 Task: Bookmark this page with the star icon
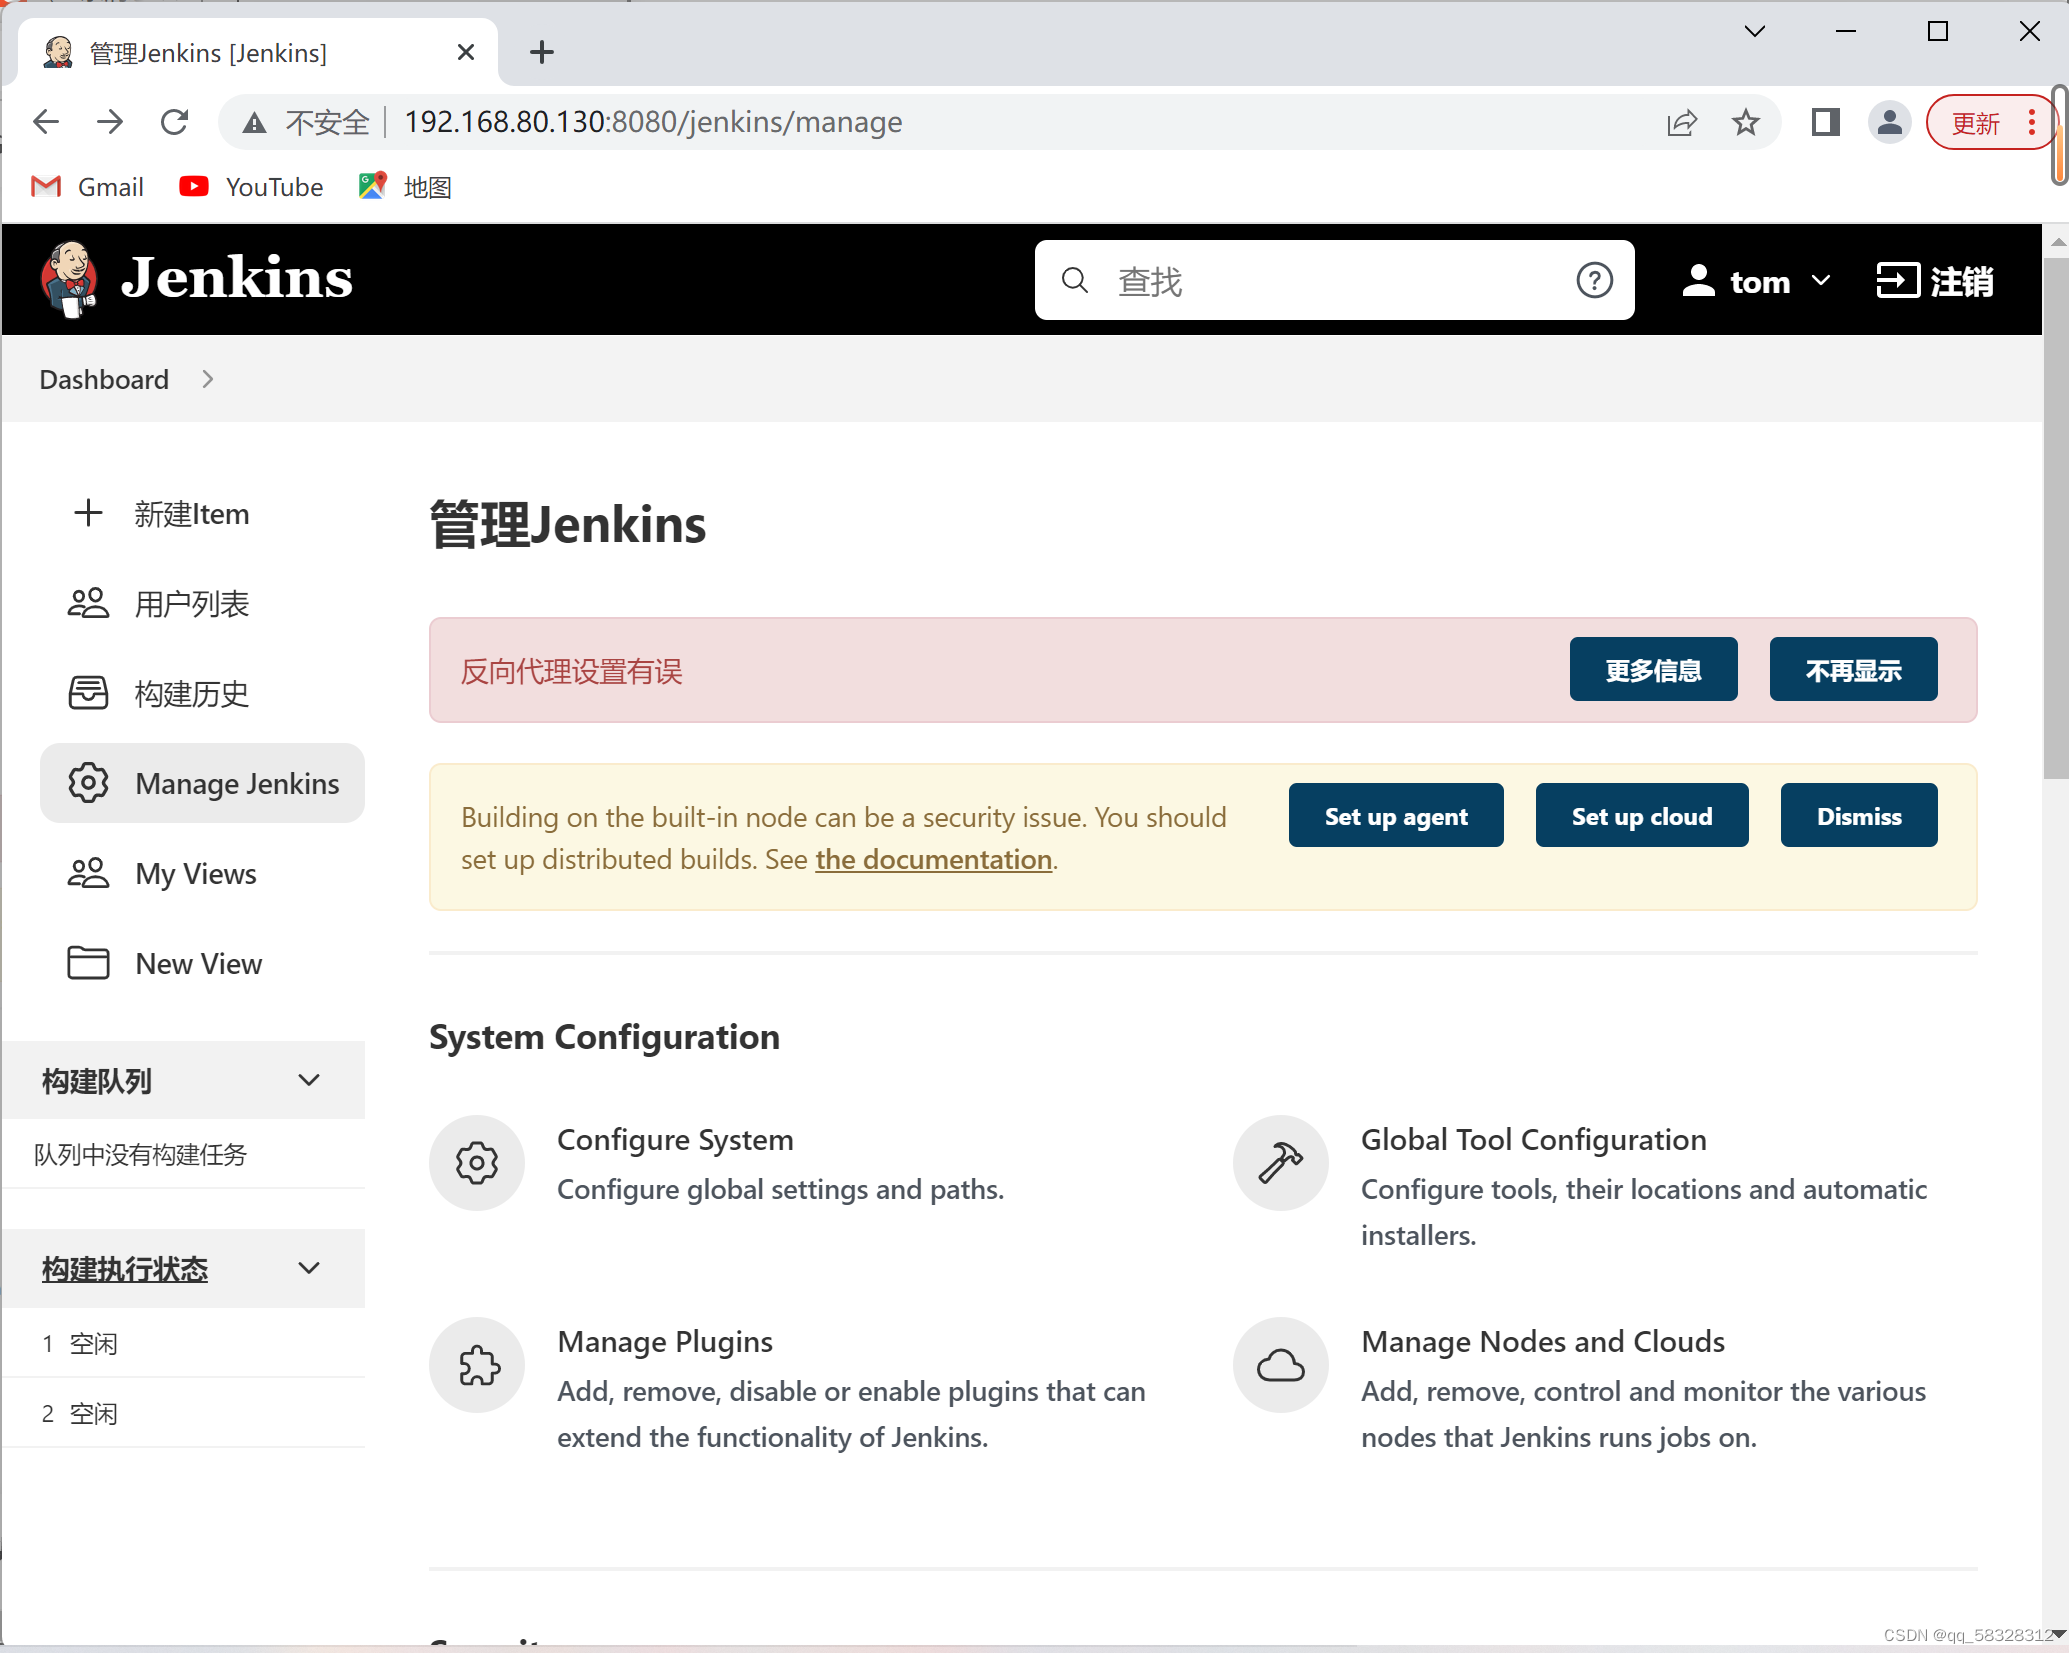[1746, 122]
